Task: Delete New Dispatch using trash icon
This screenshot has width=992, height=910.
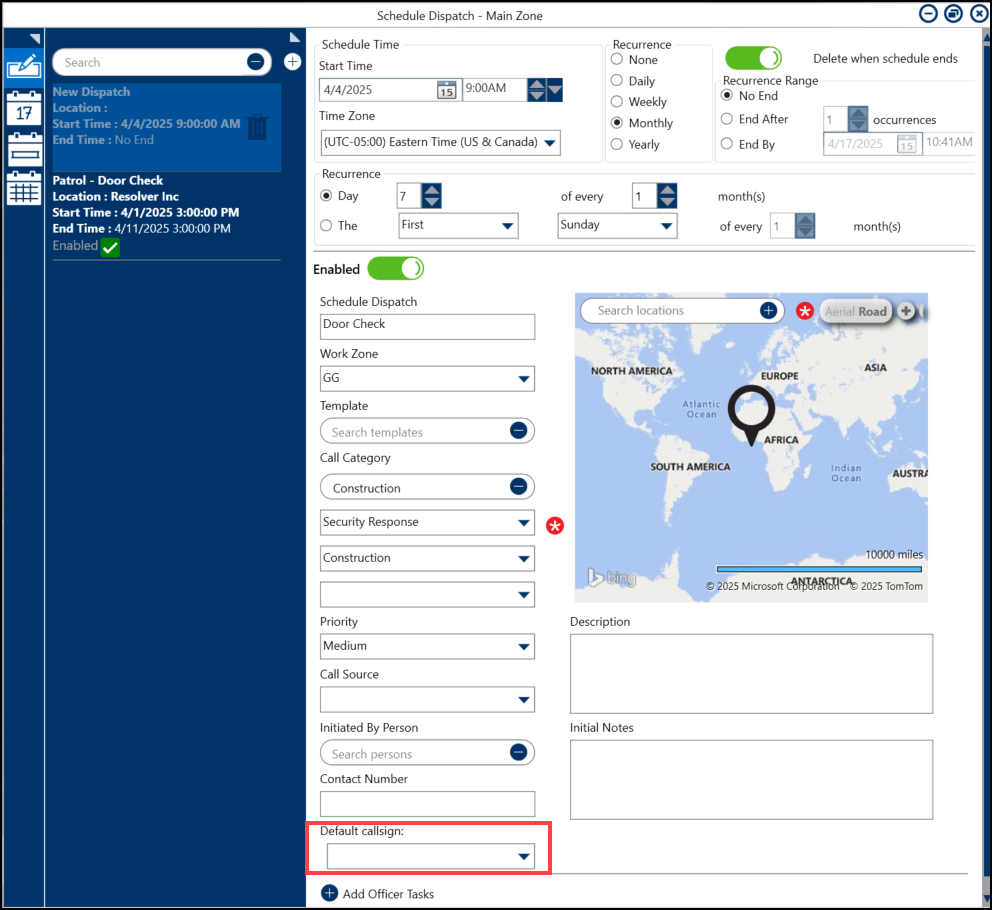Action: [x=257, y=127]
